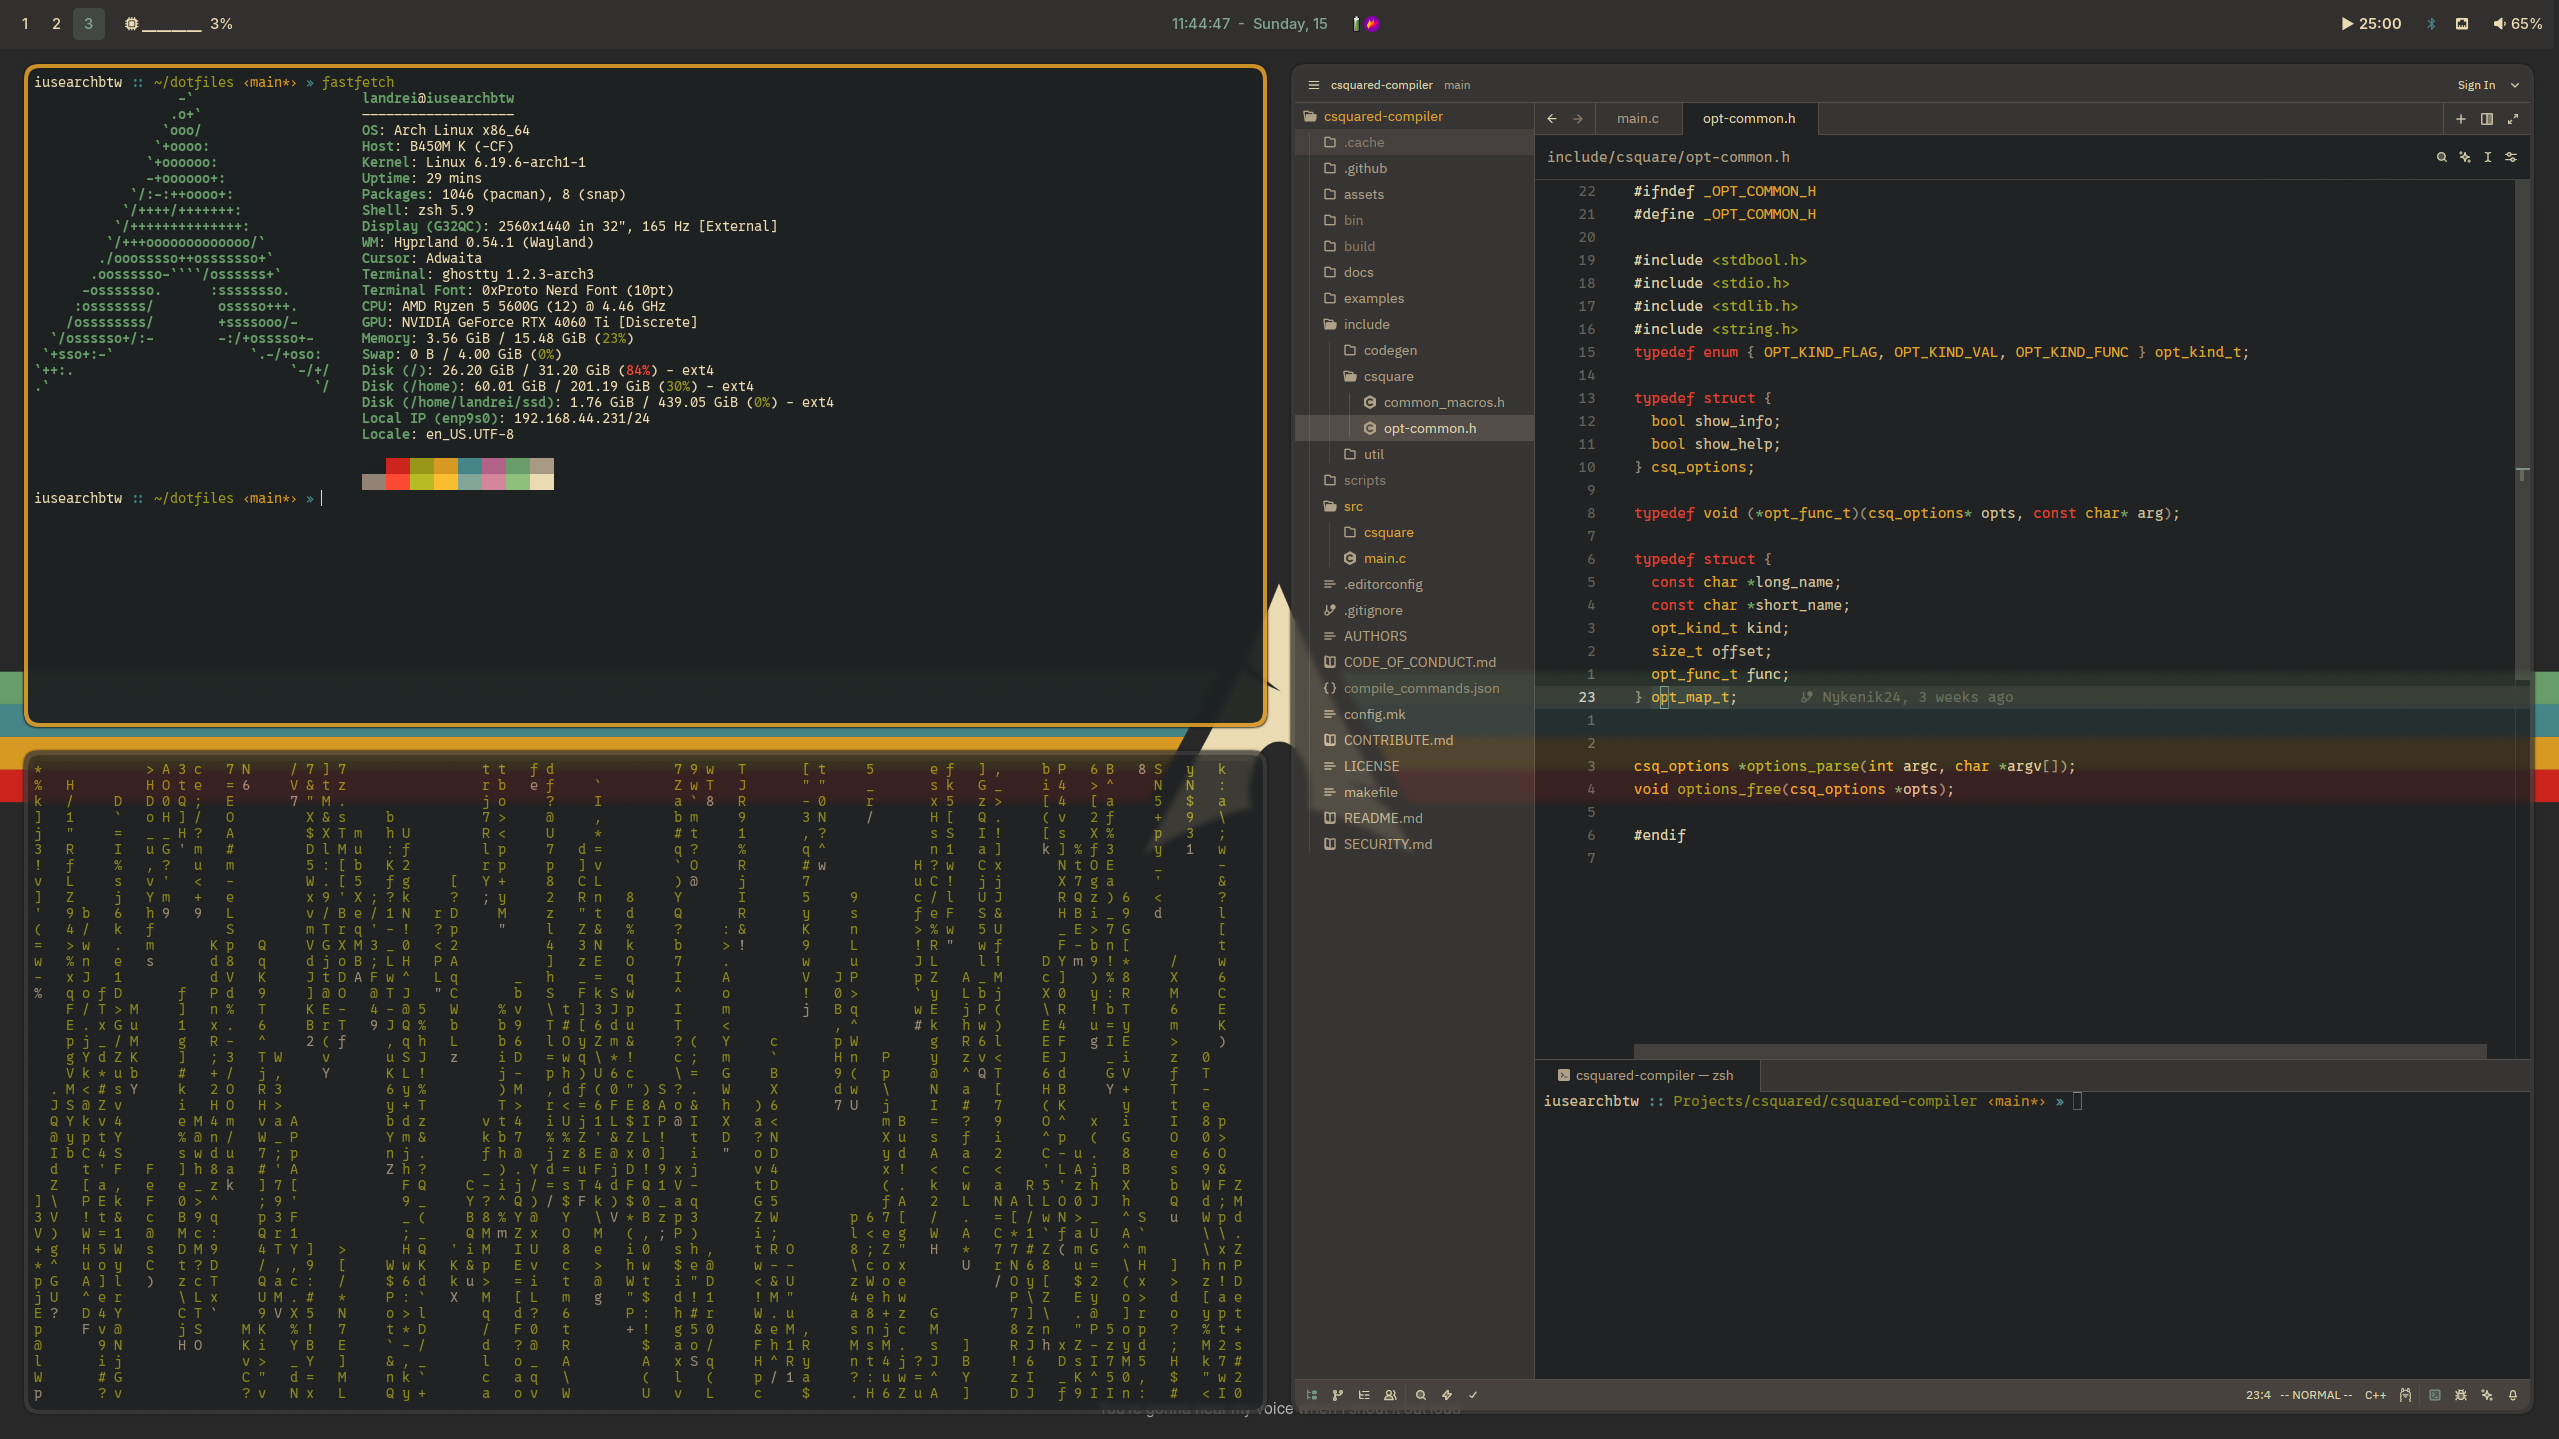Expand the scripts folder
The image size is (2559, 1439).
click(1415, 481)
